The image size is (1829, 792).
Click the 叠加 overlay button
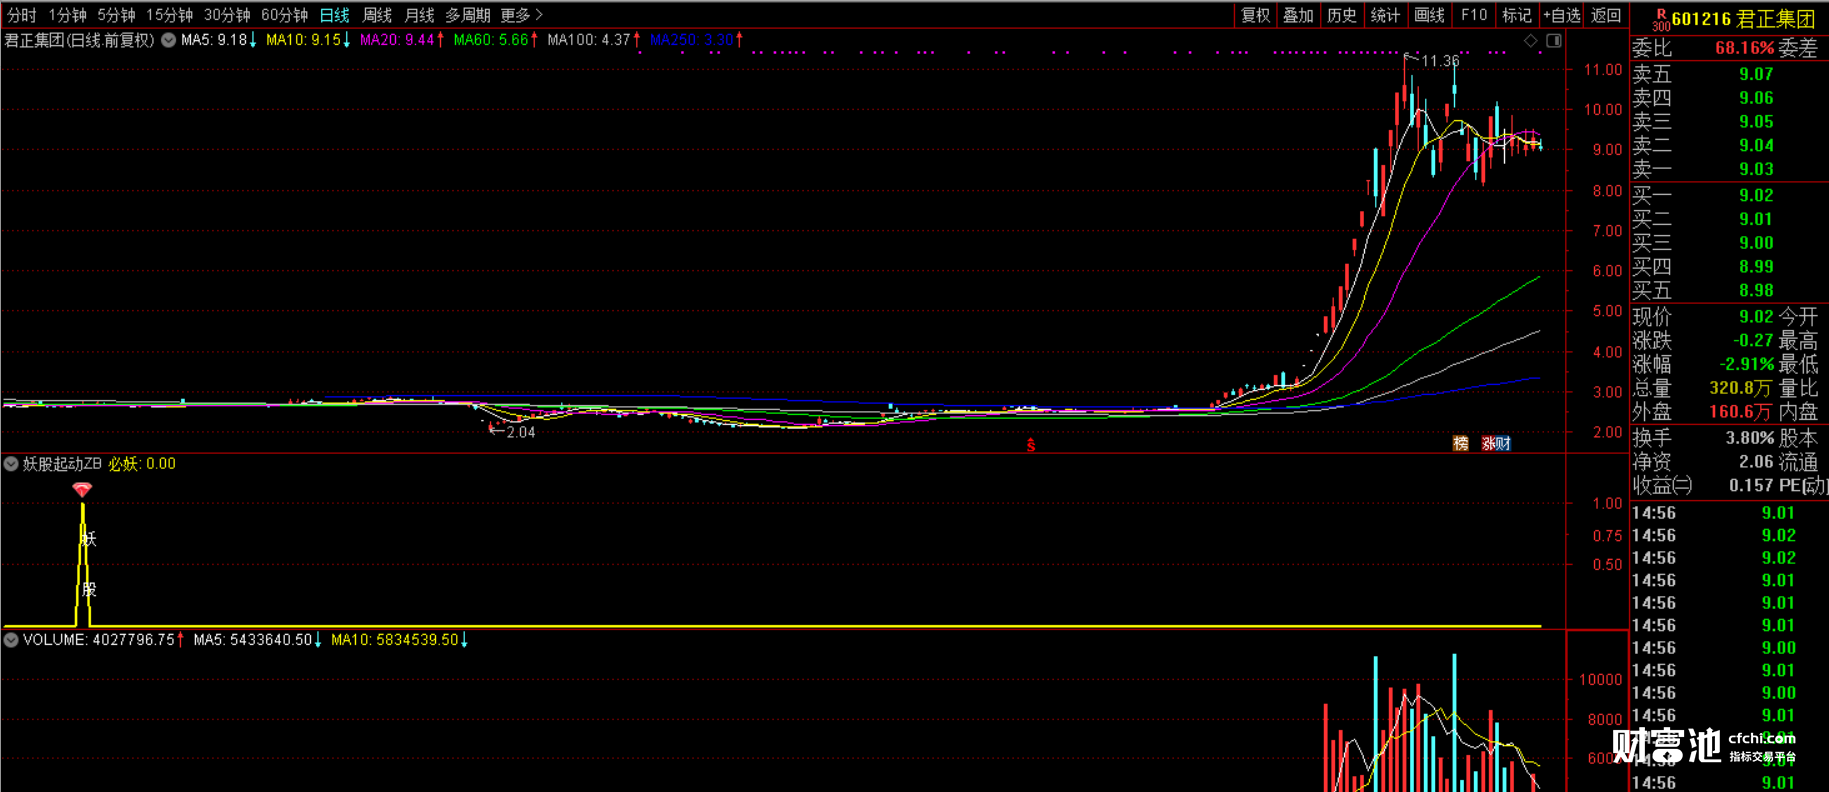click(1298, 15)
